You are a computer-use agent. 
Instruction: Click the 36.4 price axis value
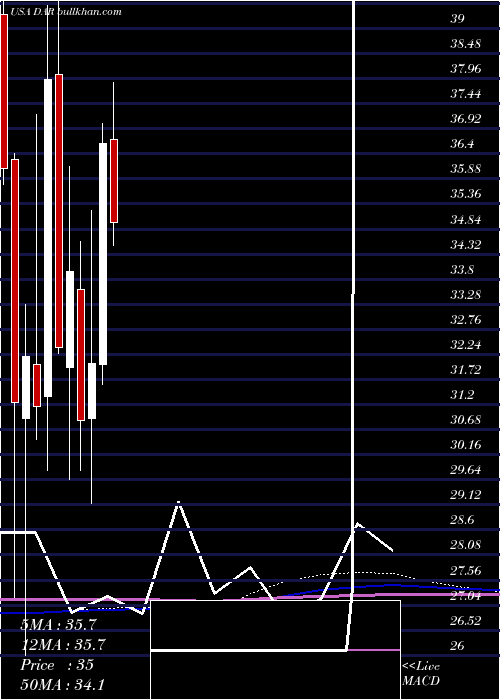click(x=462, y=144)
